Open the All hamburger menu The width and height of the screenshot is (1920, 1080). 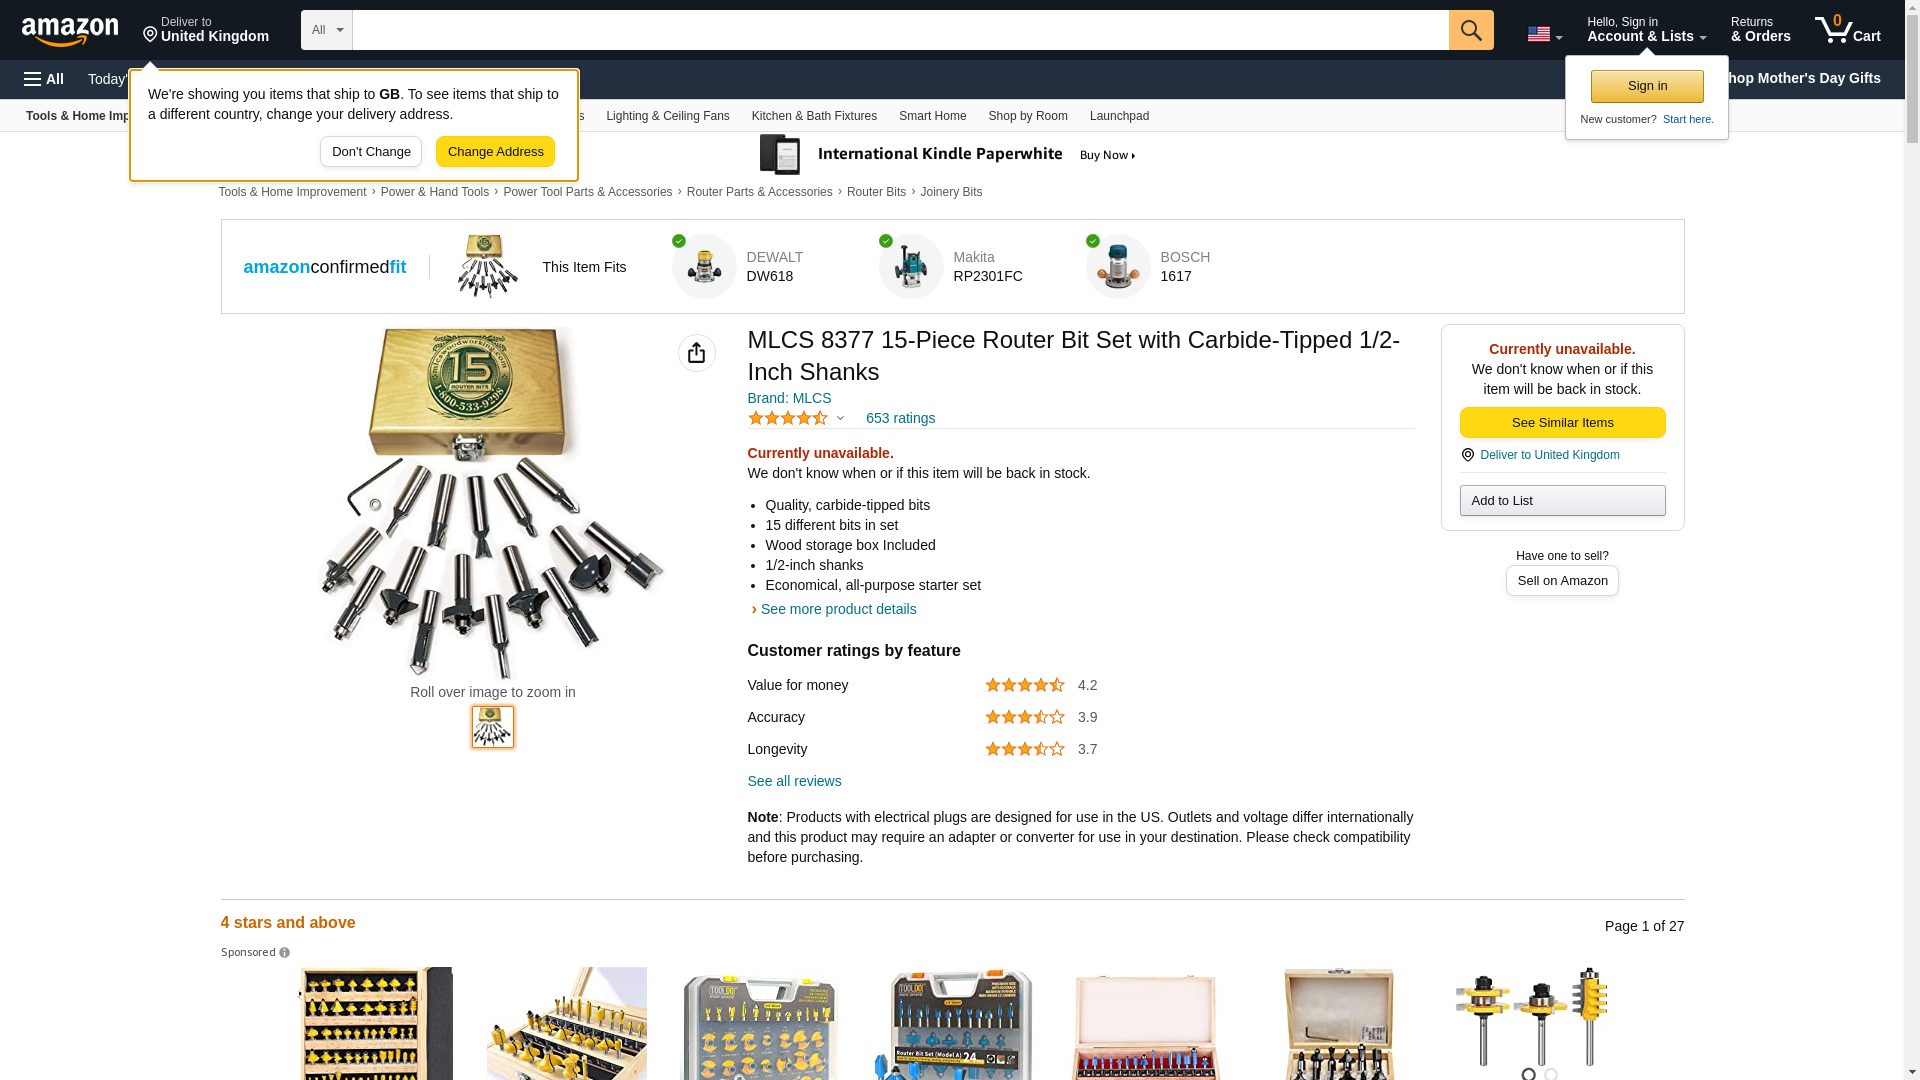pyautogui.click(x=44, y=79)
